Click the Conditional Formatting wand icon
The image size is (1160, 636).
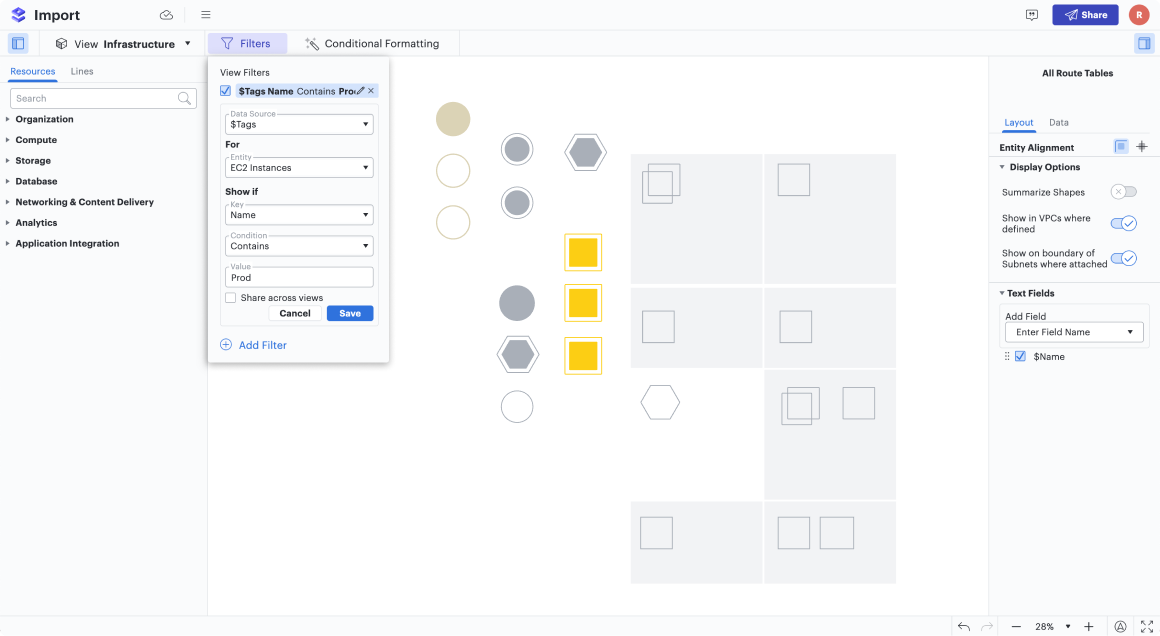pyautogui.click(x=312, y=44)
